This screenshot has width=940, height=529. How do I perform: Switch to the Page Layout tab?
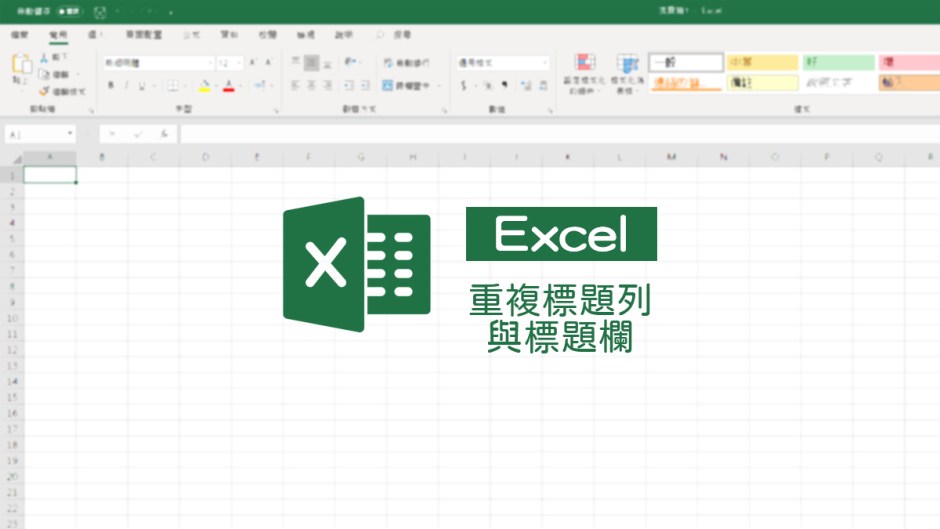[144, 34]
